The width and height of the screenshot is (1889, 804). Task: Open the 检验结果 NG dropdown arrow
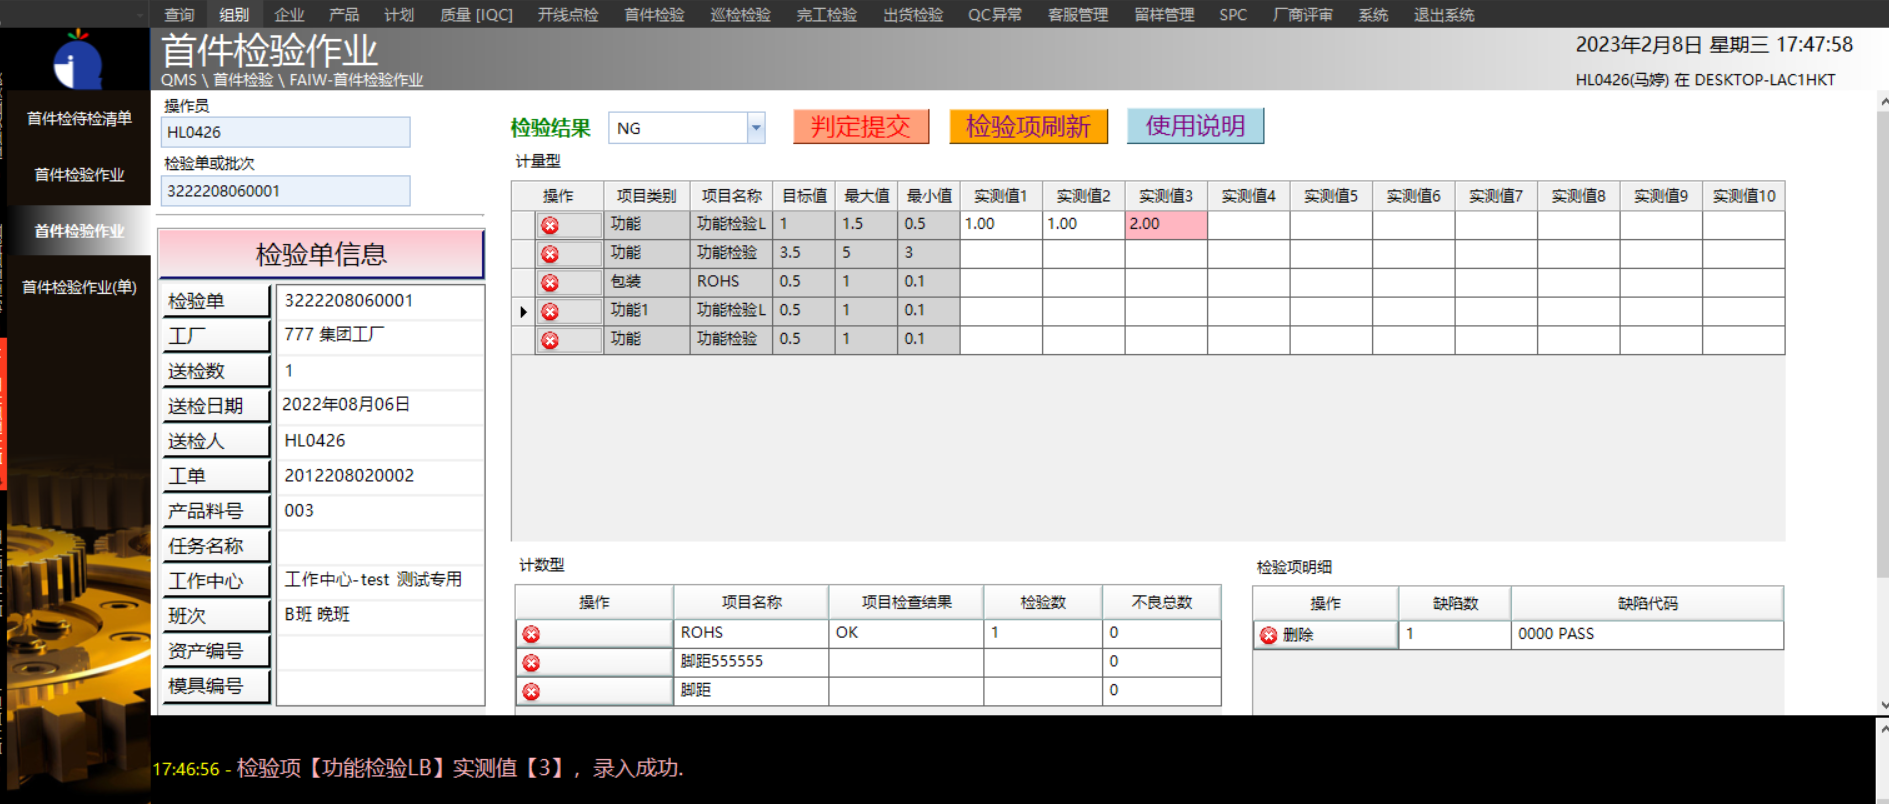click(756, 128)
